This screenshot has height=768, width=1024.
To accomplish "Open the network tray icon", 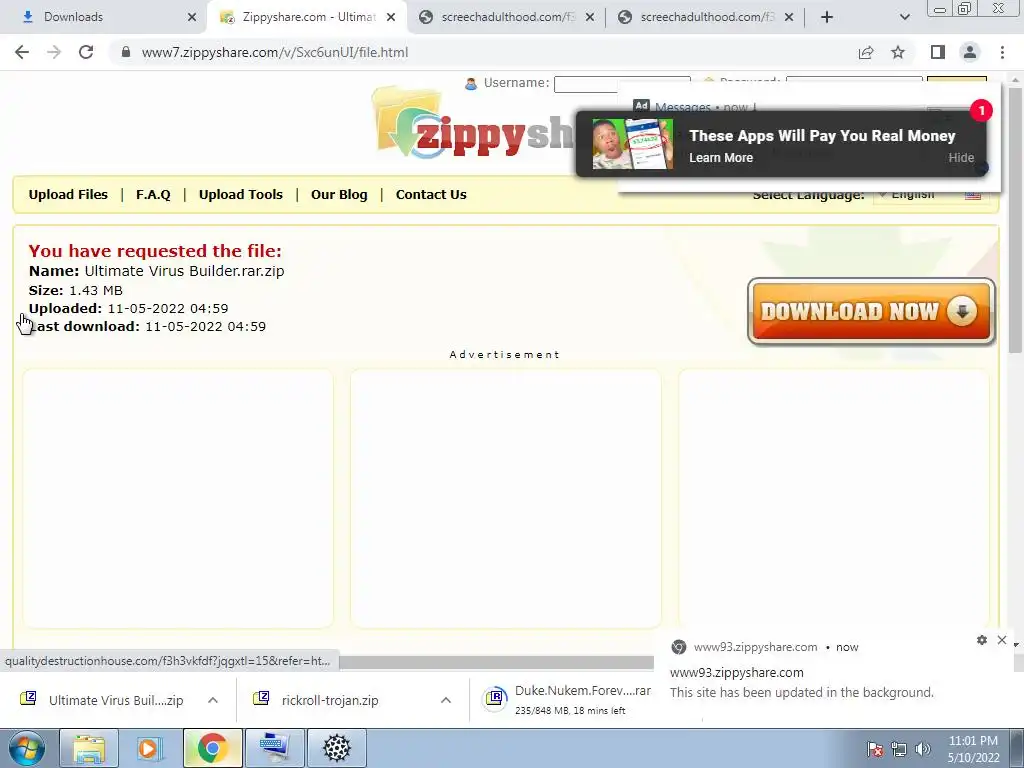I will pos(899,749).
